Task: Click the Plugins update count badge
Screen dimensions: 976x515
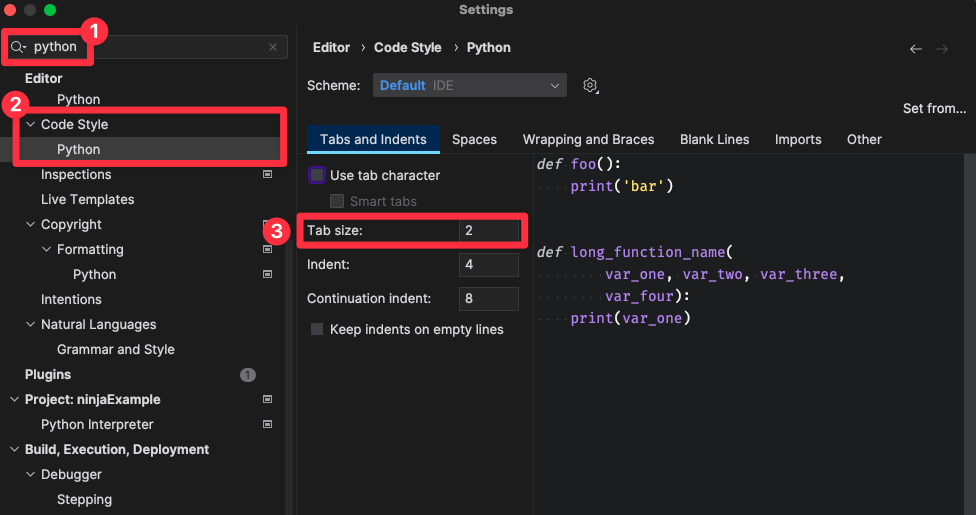Action: (248, 375)
